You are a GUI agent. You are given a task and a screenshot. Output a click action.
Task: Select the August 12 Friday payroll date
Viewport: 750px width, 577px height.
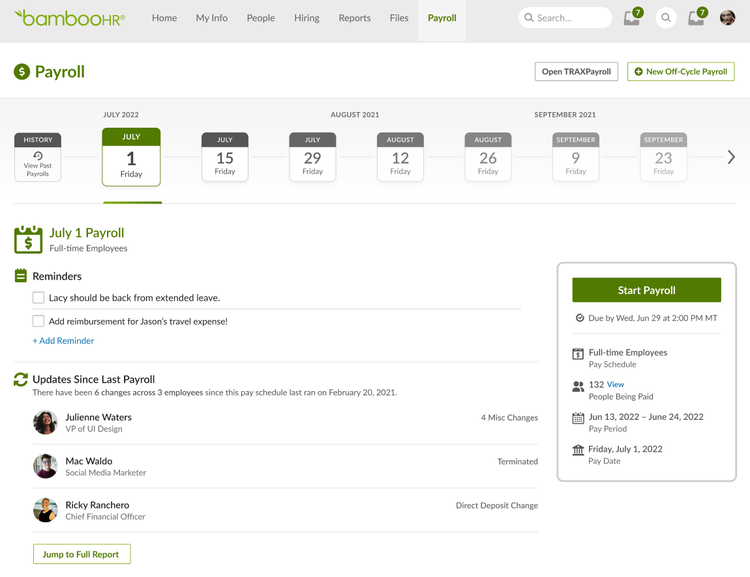[x=400, y=157]
